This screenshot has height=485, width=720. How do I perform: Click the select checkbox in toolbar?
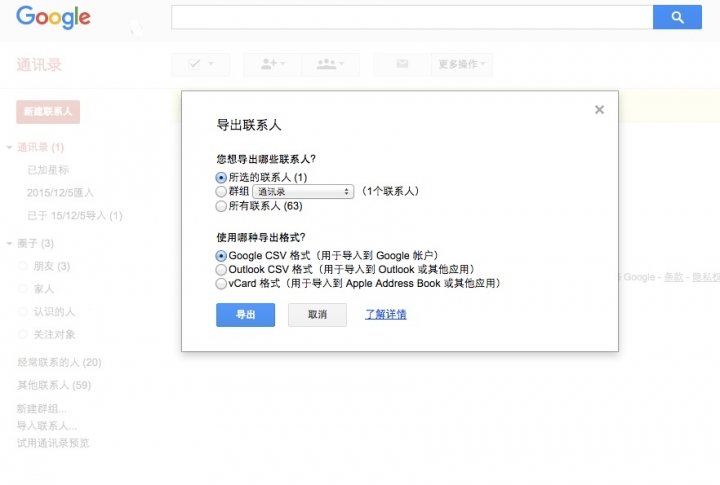point(195,64)
